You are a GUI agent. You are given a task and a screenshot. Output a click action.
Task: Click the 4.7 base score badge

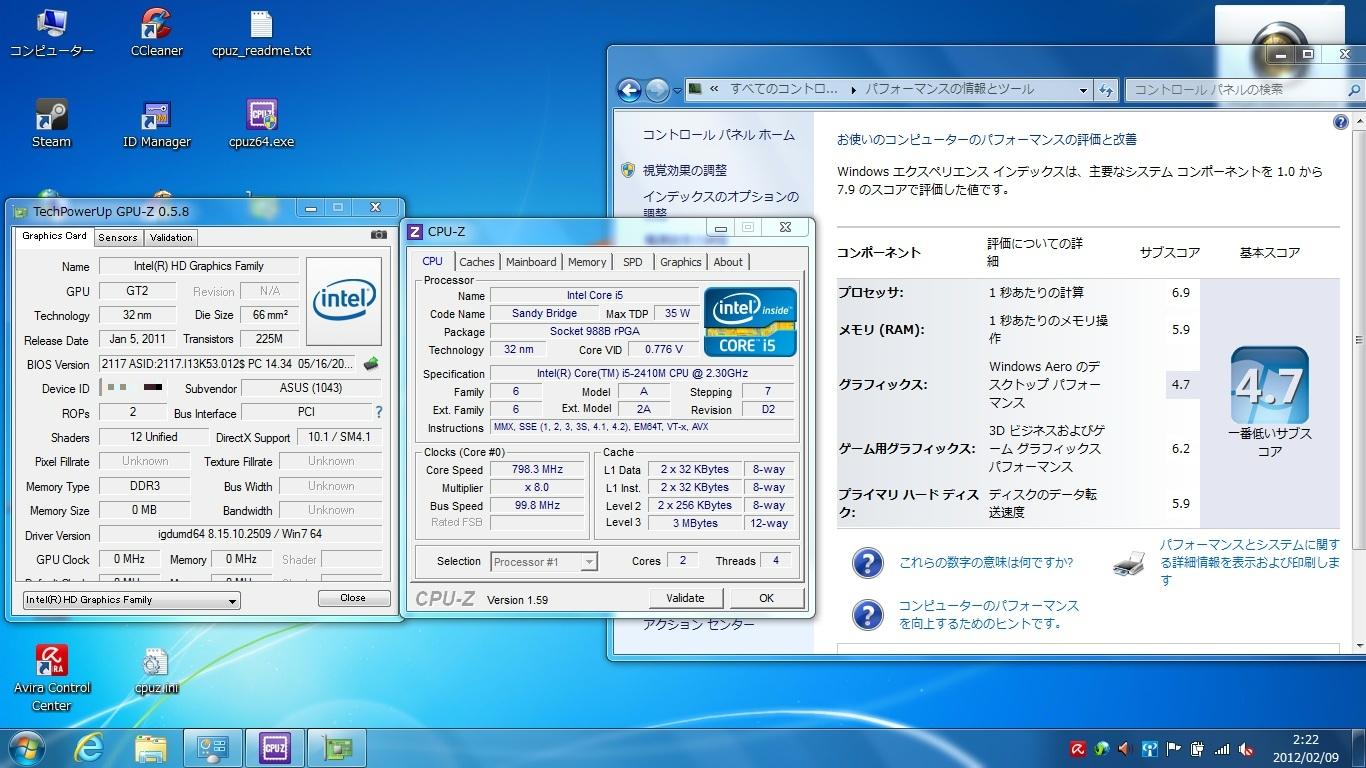(1269, 385)
